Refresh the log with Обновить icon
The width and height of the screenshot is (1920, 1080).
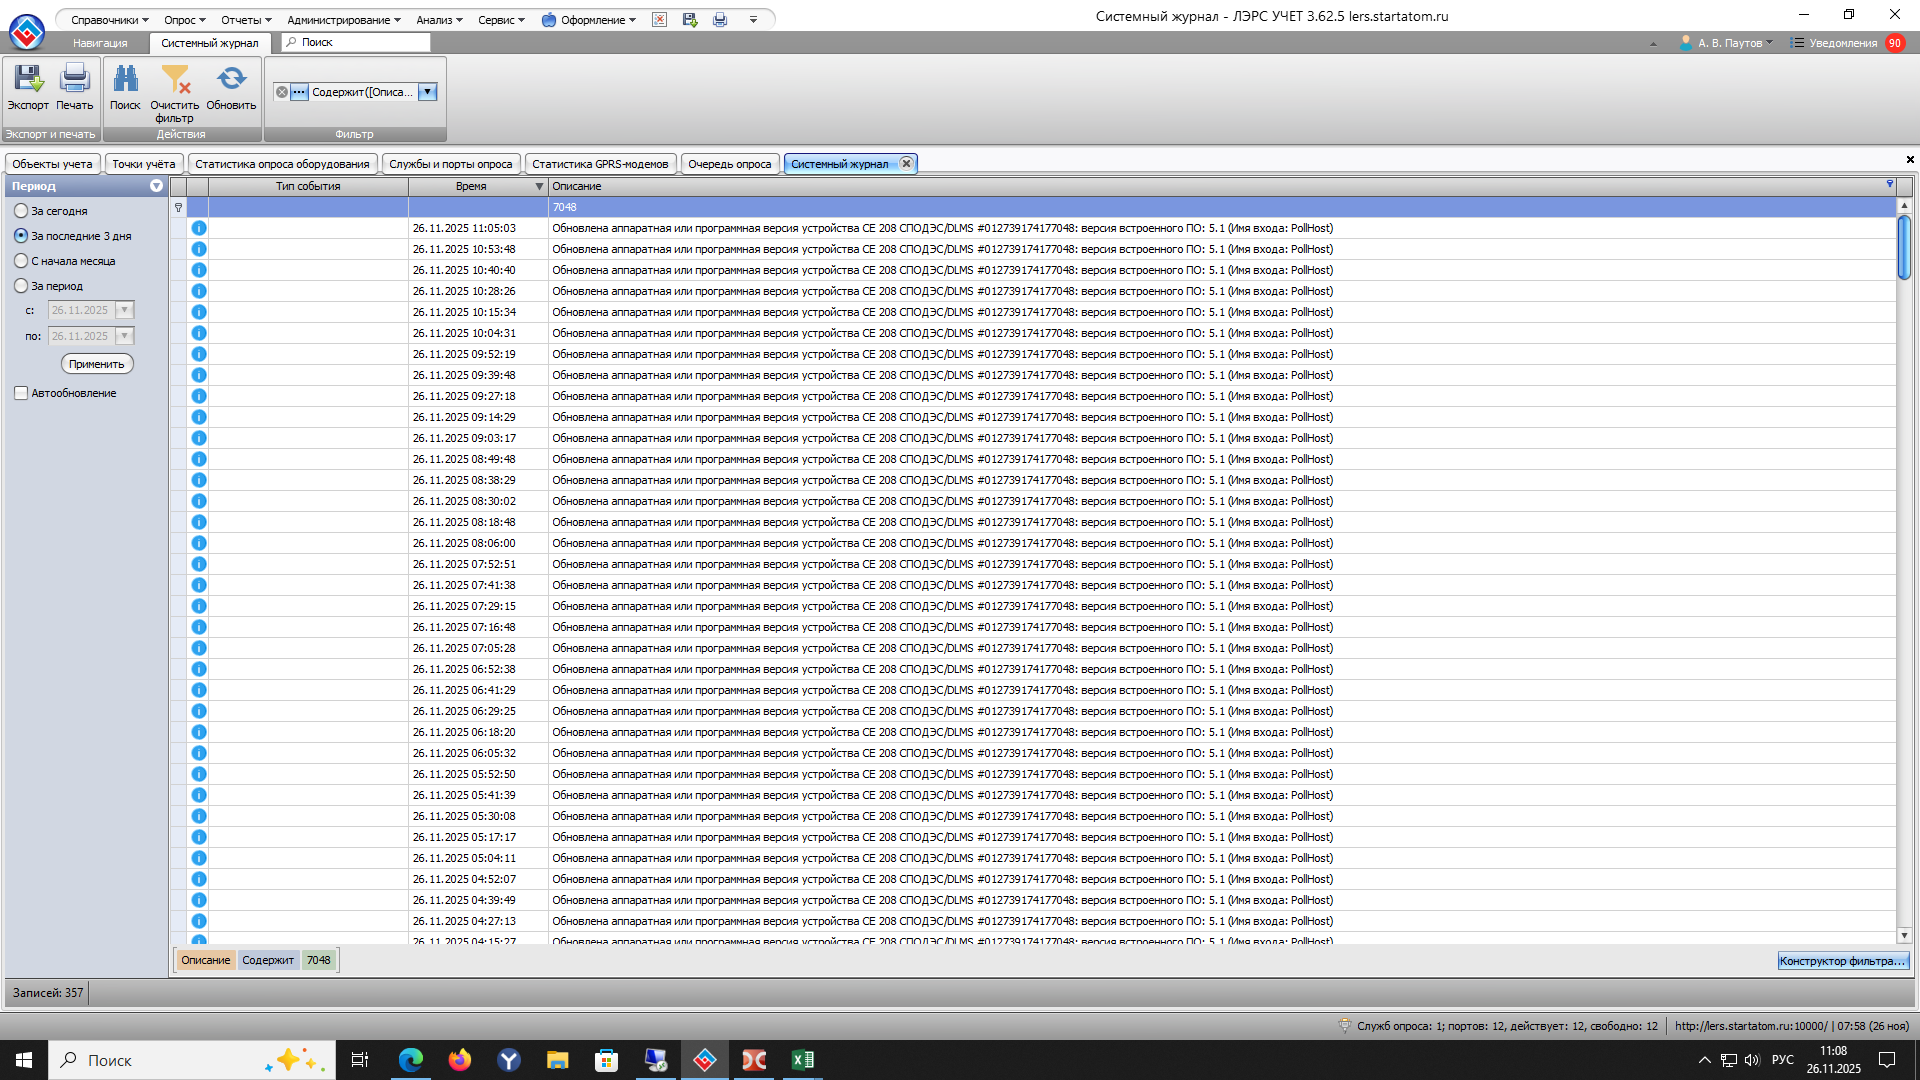pyautogui.click(x=231, y=80)
